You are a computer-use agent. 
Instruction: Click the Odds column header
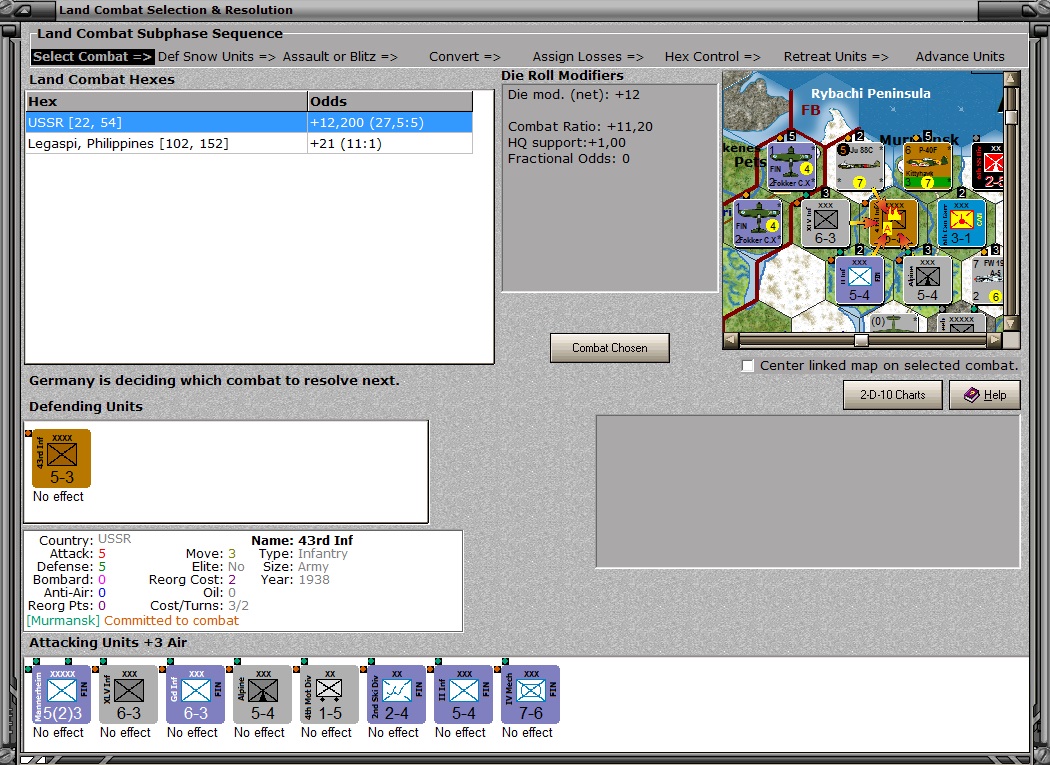(x=390, y=101)
